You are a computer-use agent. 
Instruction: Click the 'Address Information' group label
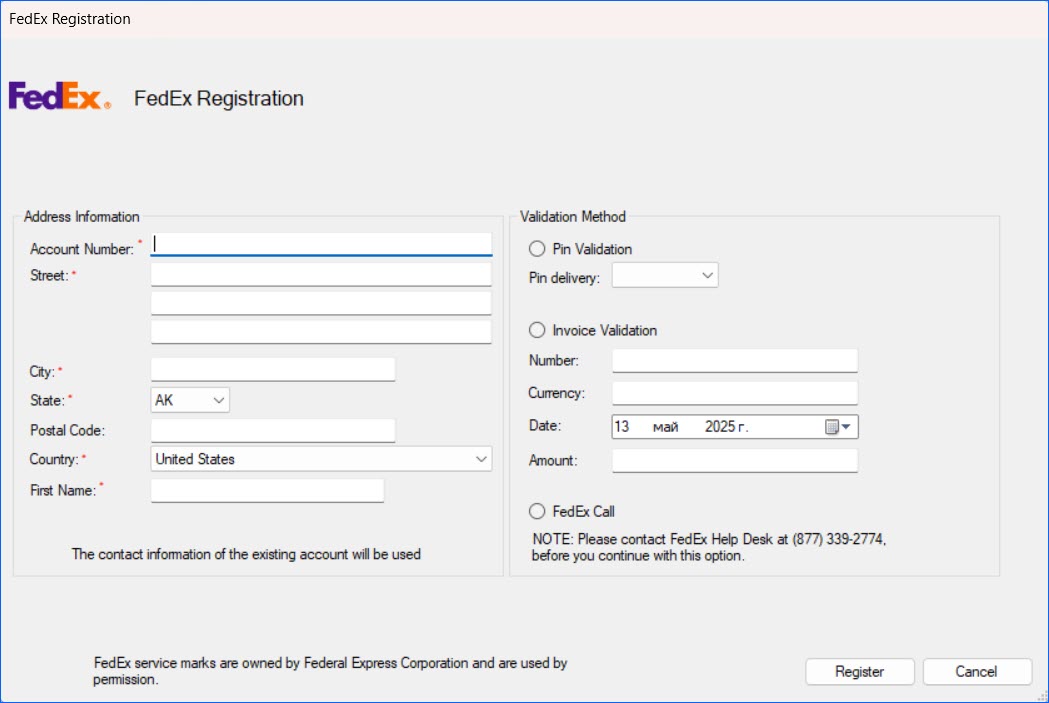tap(82, 217)
